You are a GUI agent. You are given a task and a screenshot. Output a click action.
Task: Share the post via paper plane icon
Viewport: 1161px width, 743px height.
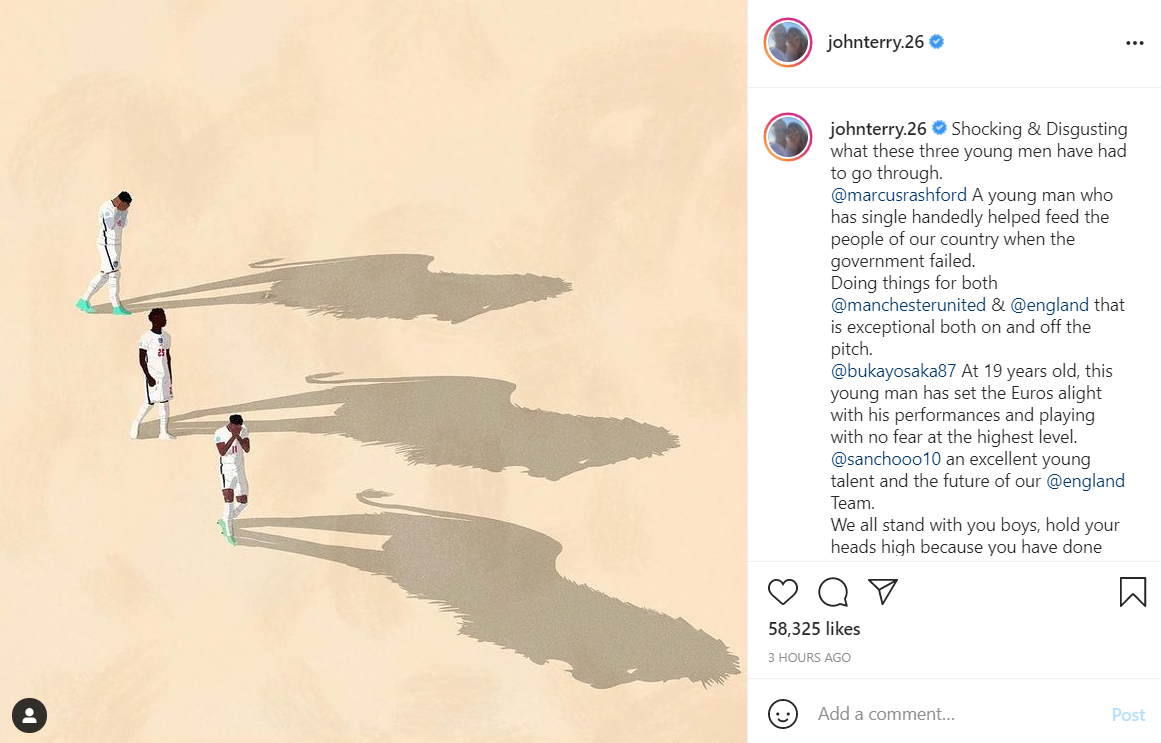[x=883, y=591]
